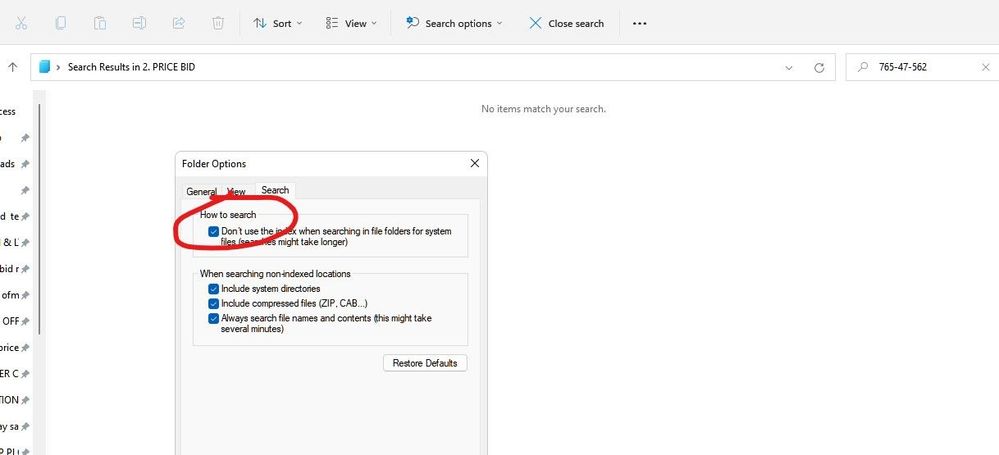Click Close search button

[x=566, y=24]
